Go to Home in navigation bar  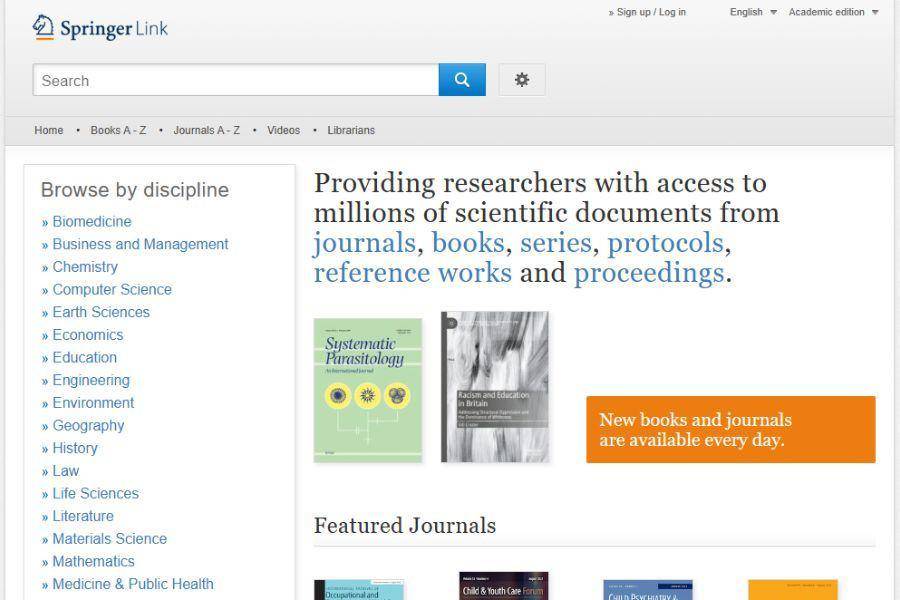(49, 130)
